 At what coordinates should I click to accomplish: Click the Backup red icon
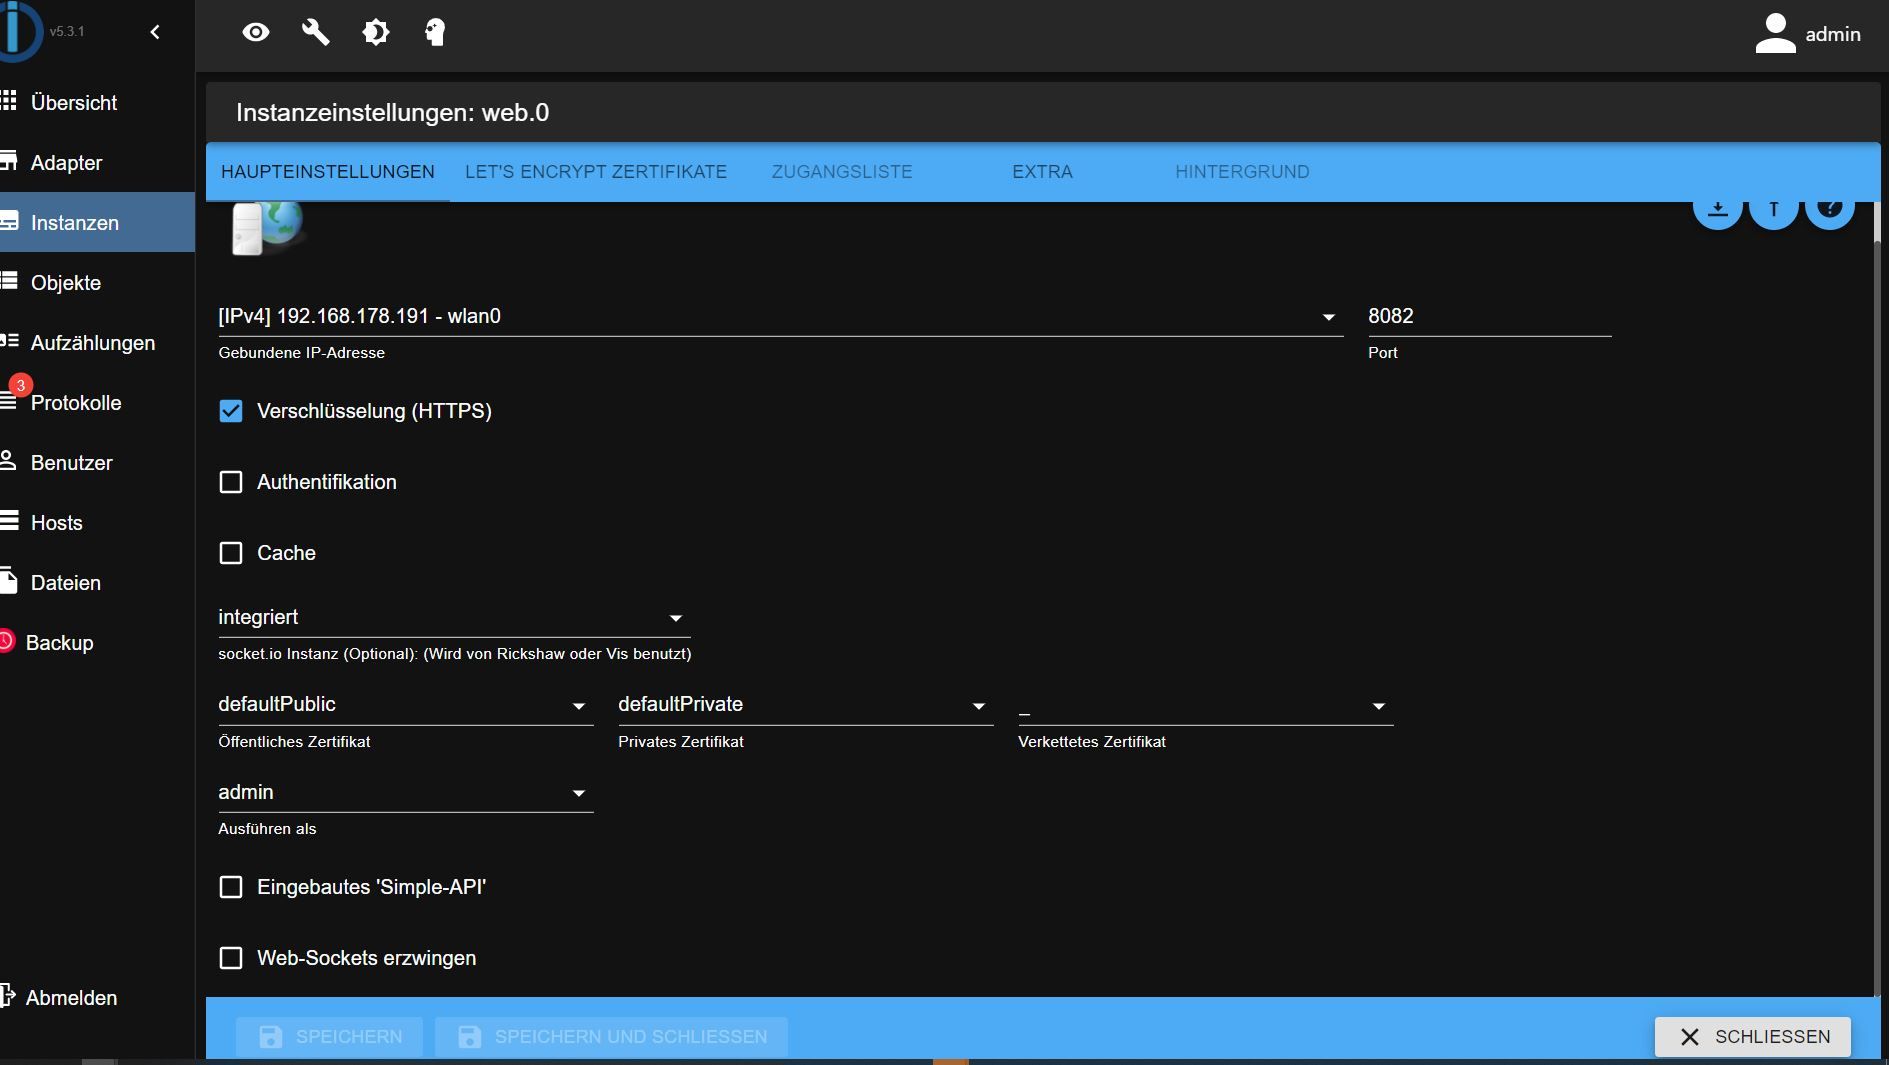[7, 641]
